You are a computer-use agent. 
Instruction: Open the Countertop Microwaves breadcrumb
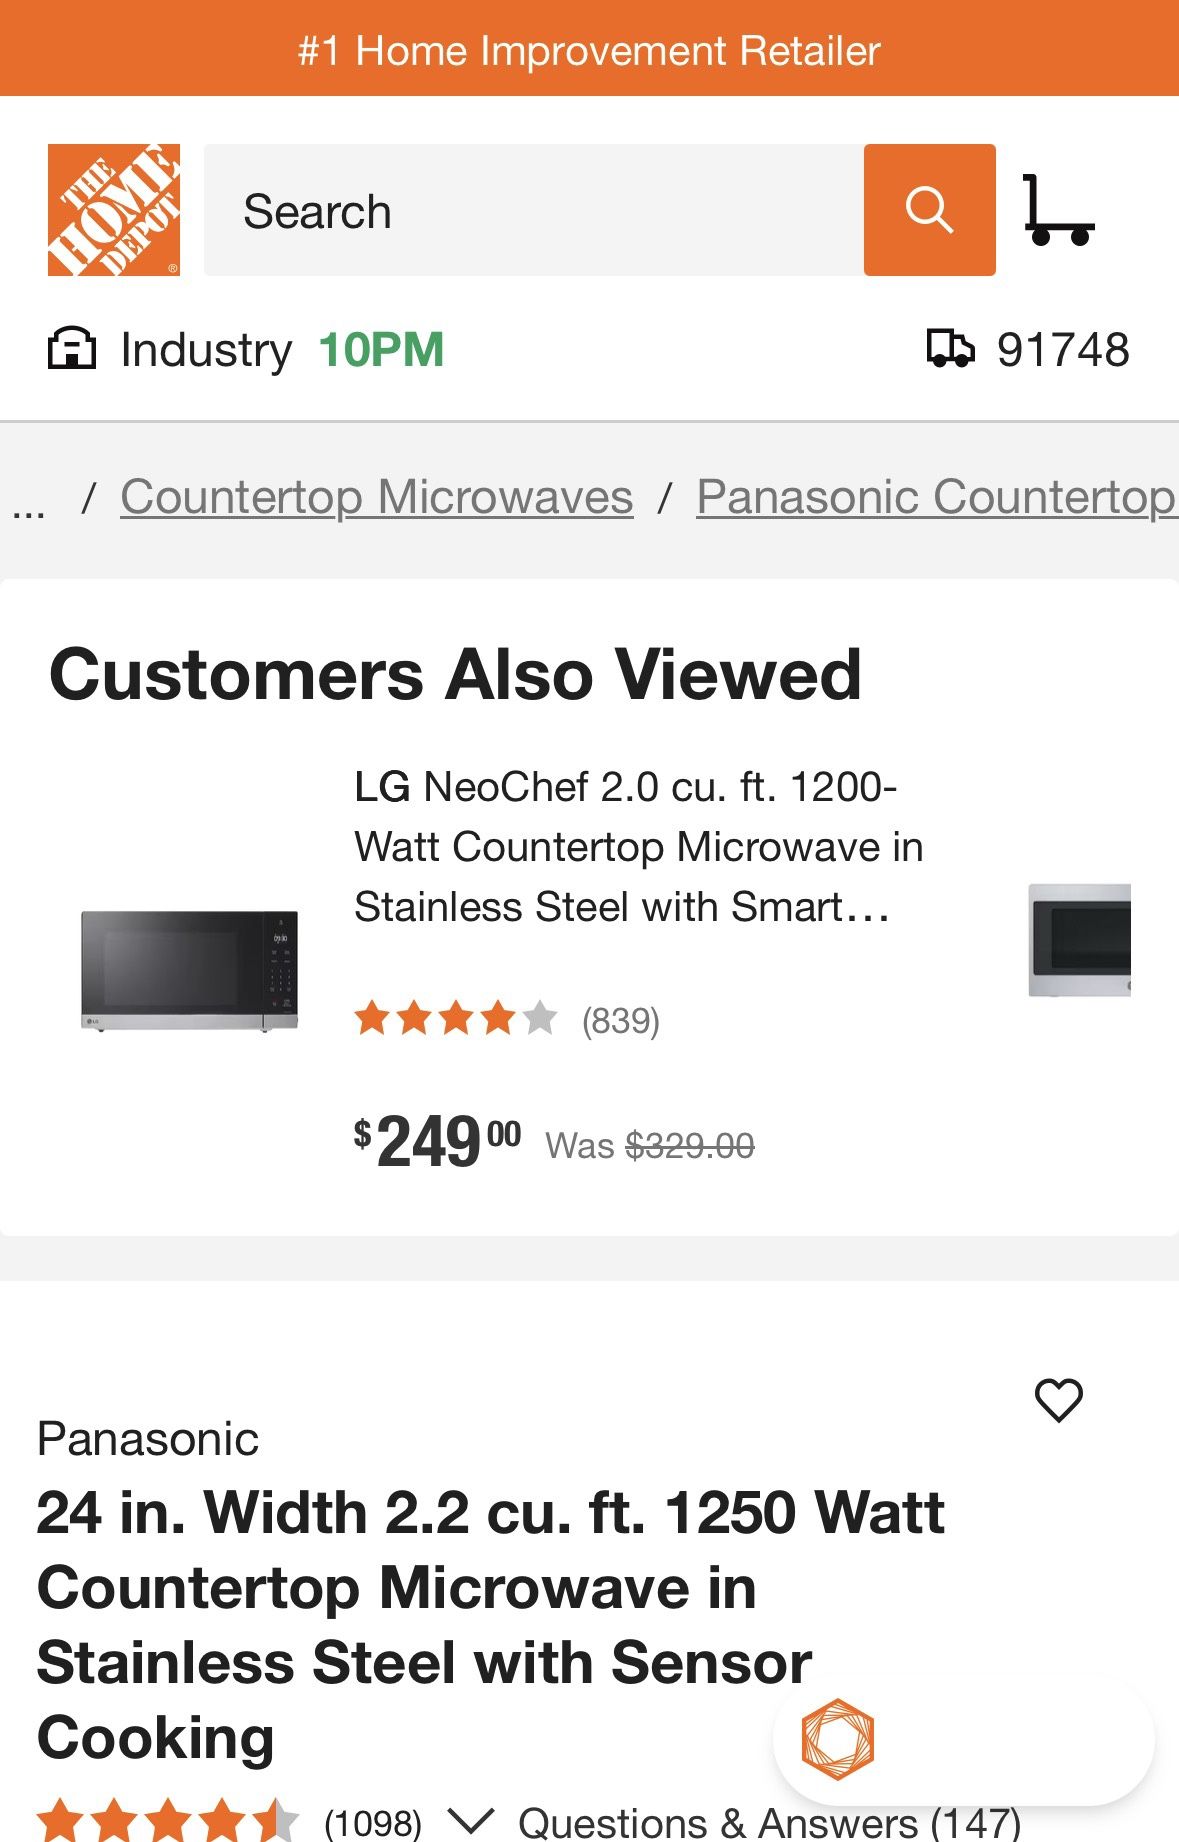(x=376, y=497)
